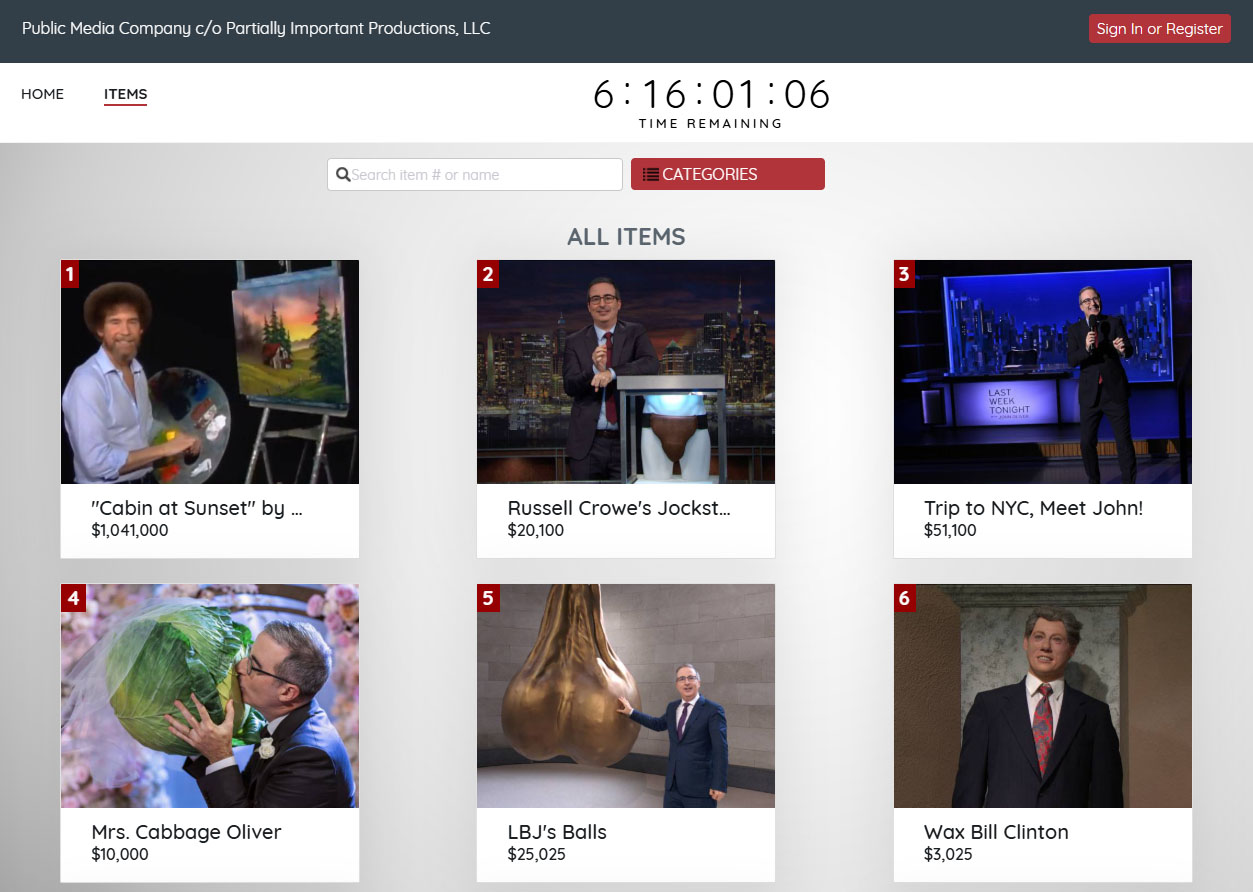The width and height of the screenshot is (1253, 892).
Task: Click the item number 4 badge
Action: click(x=71, y=598)
